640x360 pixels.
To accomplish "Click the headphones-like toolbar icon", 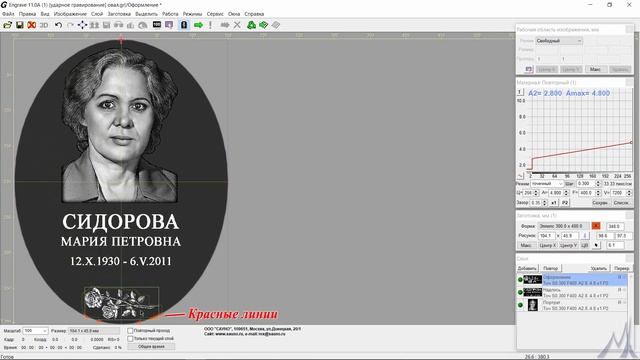I will tap(119, 25).
